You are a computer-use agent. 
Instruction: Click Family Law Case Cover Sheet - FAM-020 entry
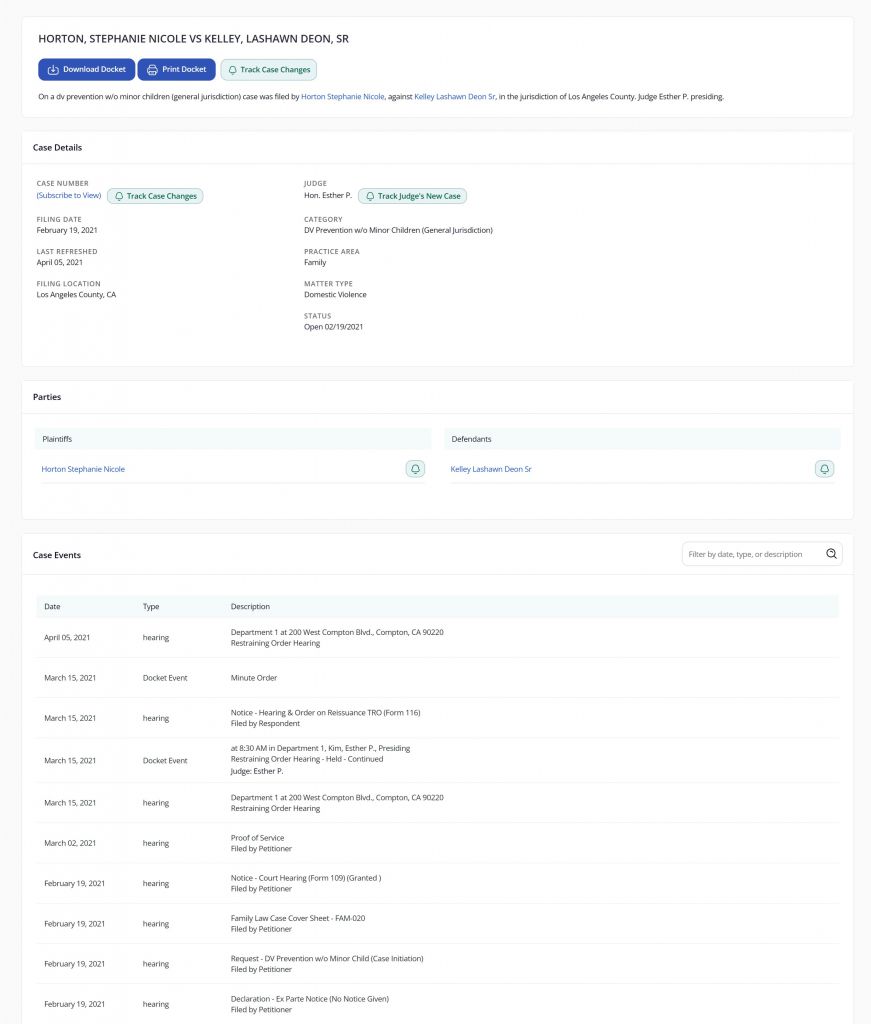pos(298,918)
